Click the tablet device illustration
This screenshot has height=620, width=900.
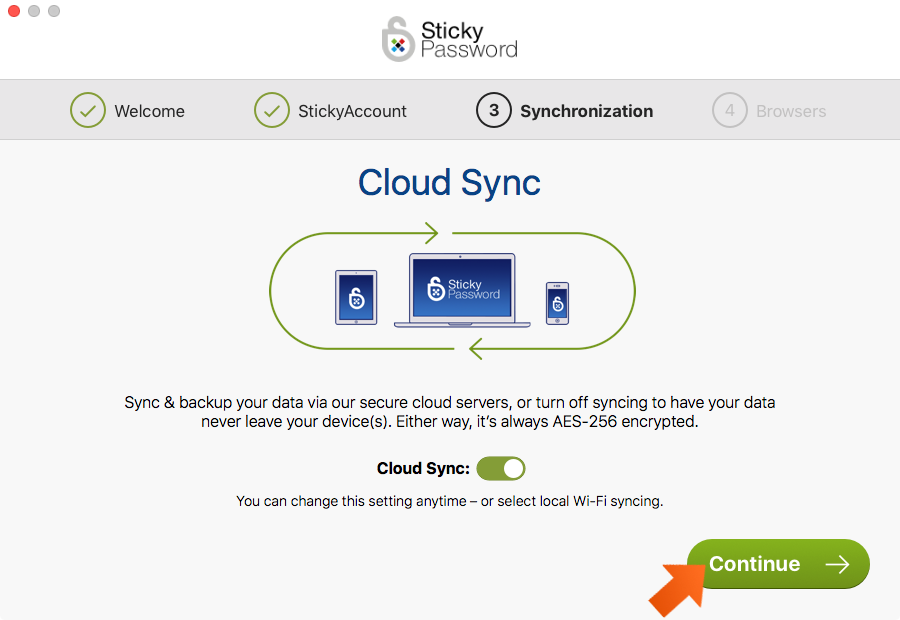point(356,297)
